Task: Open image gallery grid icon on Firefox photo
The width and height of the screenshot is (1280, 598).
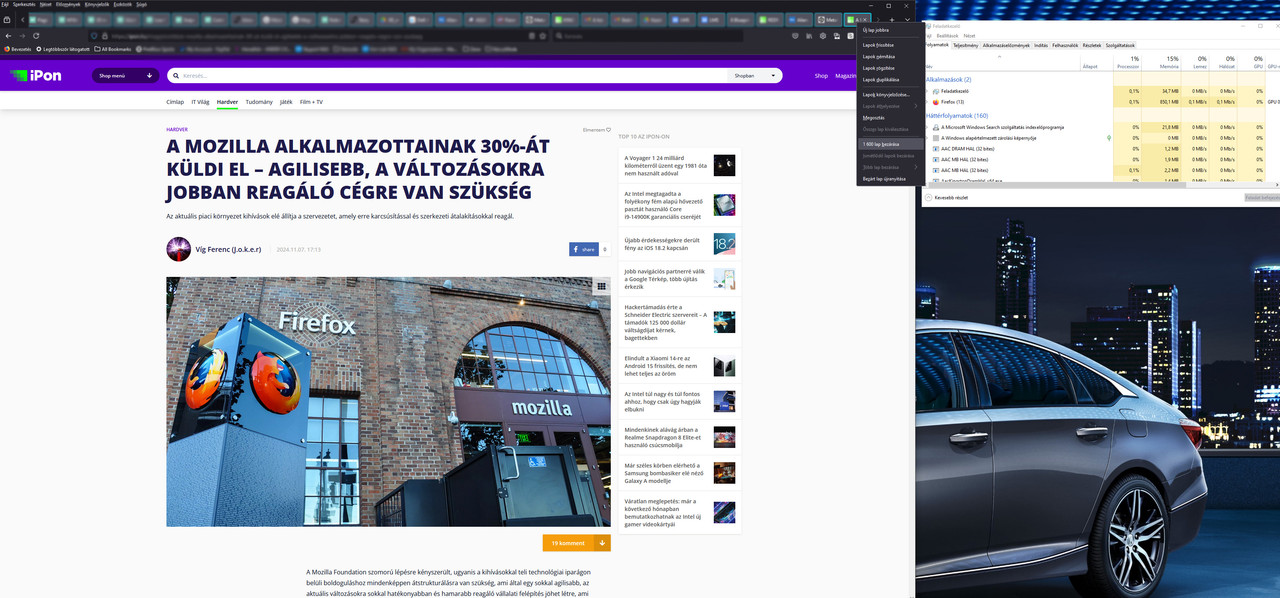Action: tap(601, 286)
